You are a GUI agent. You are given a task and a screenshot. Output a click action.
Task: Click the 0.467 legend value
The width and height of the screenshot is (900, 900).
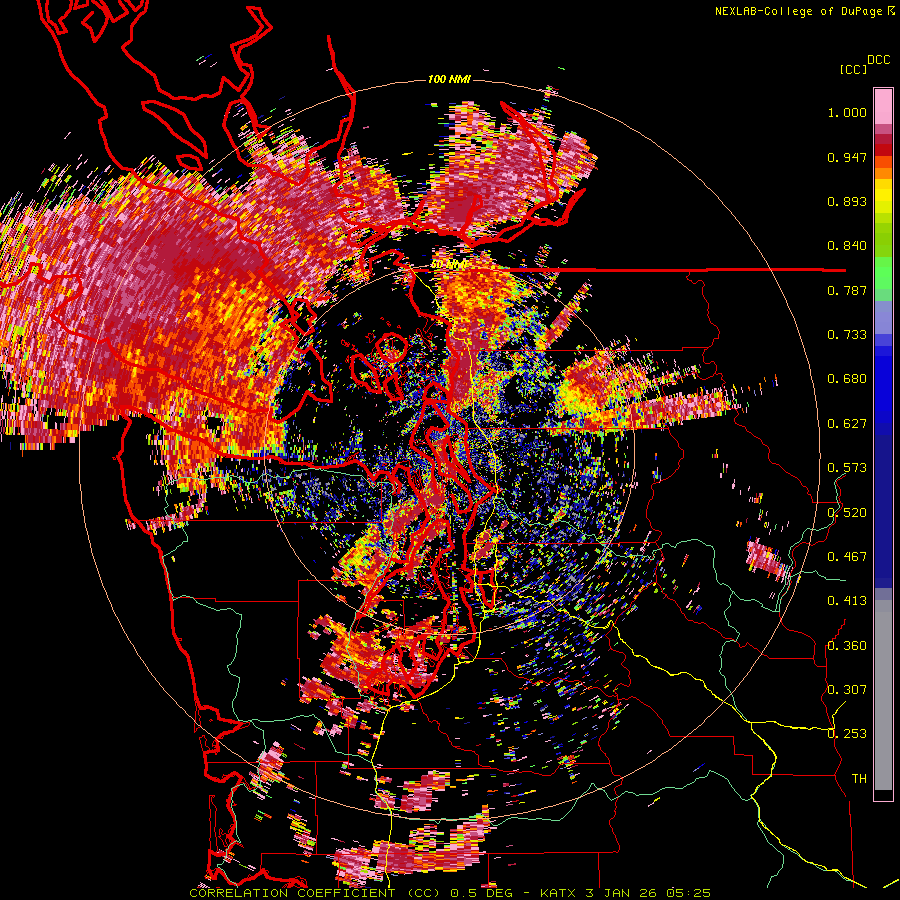point(847,556)
